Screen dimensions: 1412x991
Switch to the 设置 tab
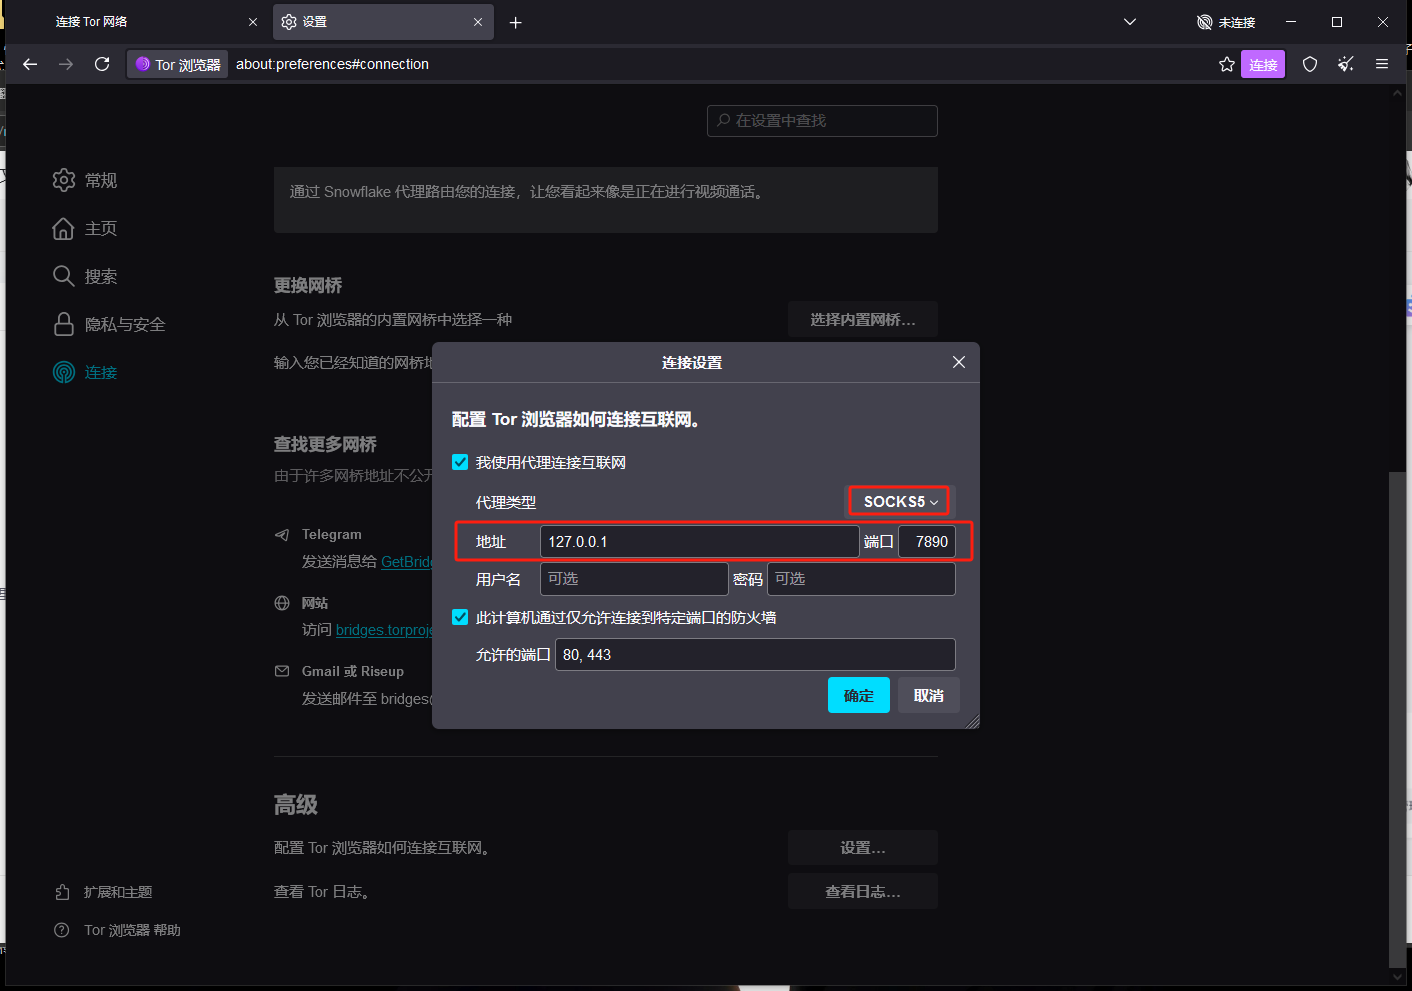click(383, 22)
